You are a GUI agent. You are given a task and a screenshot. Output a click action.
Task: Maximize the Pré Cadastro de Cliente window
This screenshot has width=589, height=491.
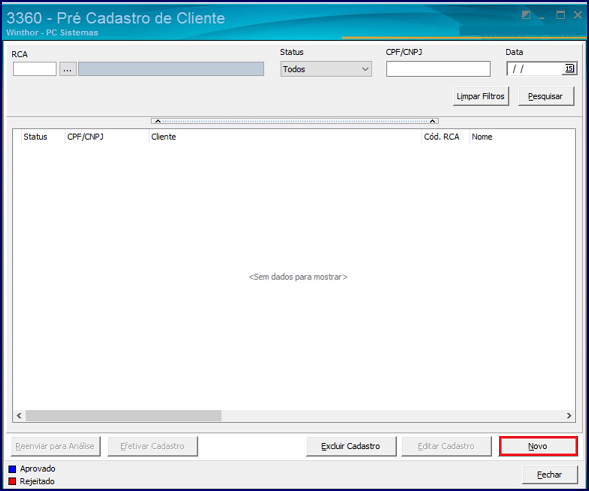pyautogui.click(x=560, y=15)
